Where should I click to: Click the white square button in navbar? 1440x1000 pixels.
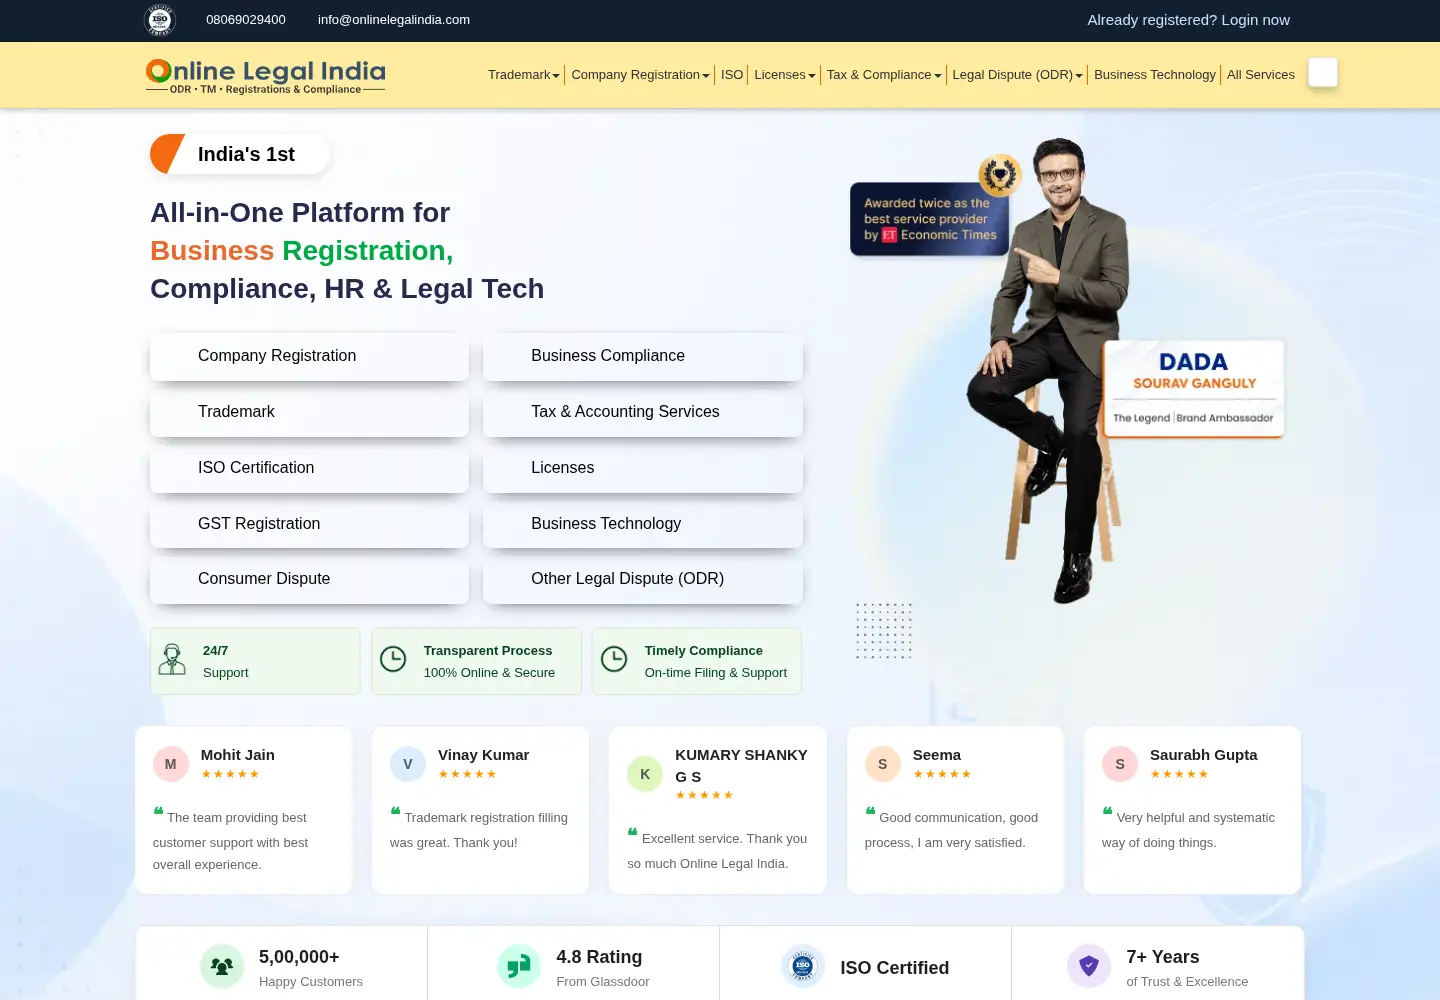click(1323, 73)
